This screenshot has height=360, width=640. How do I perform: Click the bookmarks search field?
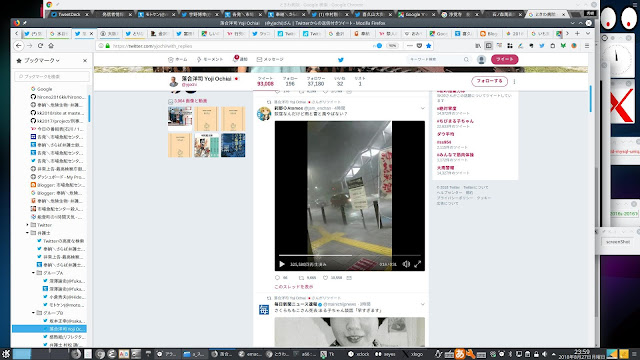(52, 76)
